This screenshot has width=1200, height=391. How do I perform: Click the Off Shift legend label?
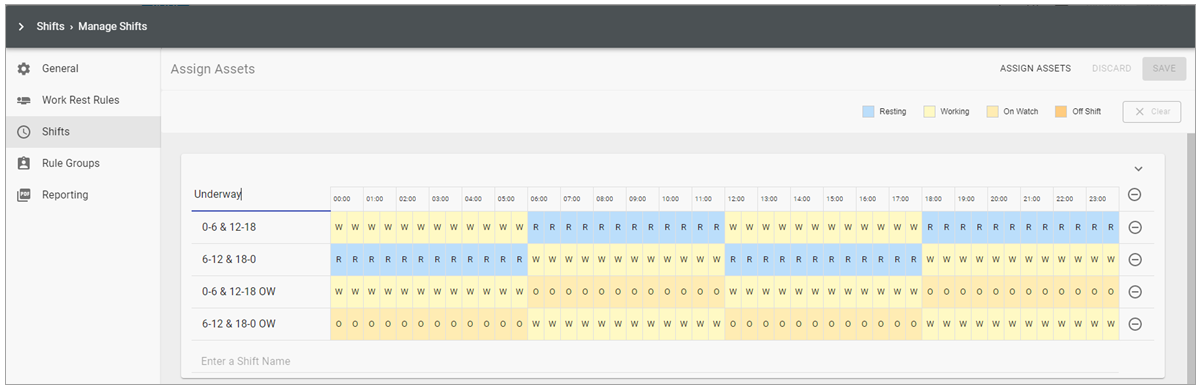[1086, 112]
